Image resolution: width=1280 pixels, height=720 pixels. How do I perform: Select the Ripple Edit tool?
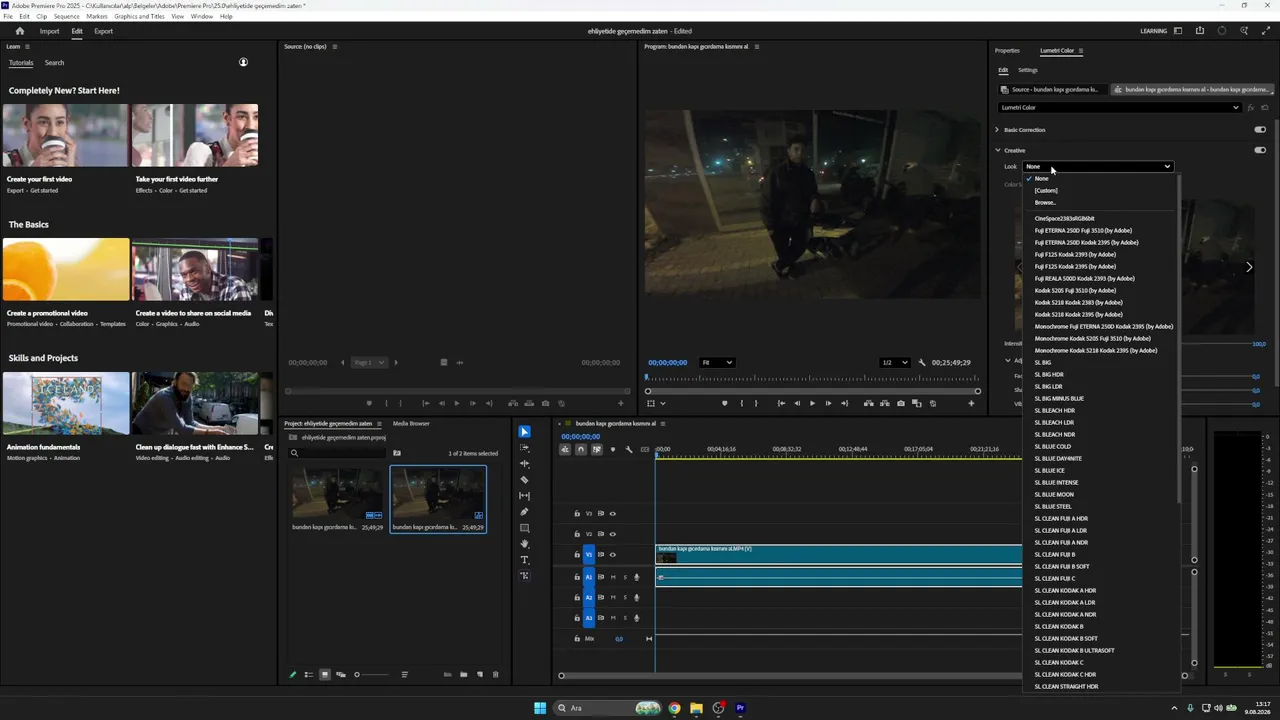click(x=524, y=463)
